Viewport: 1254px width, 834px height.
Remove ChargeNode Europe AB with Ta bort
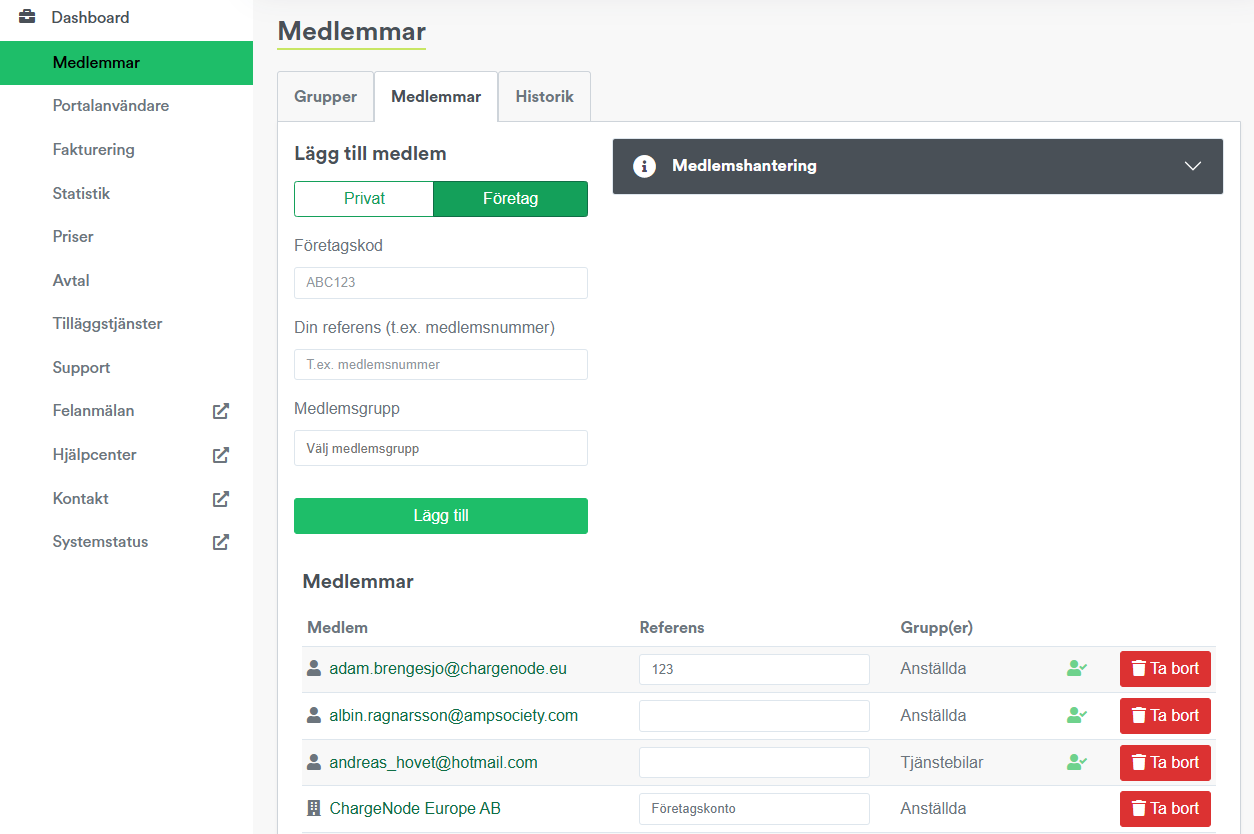coord(1165,809)
